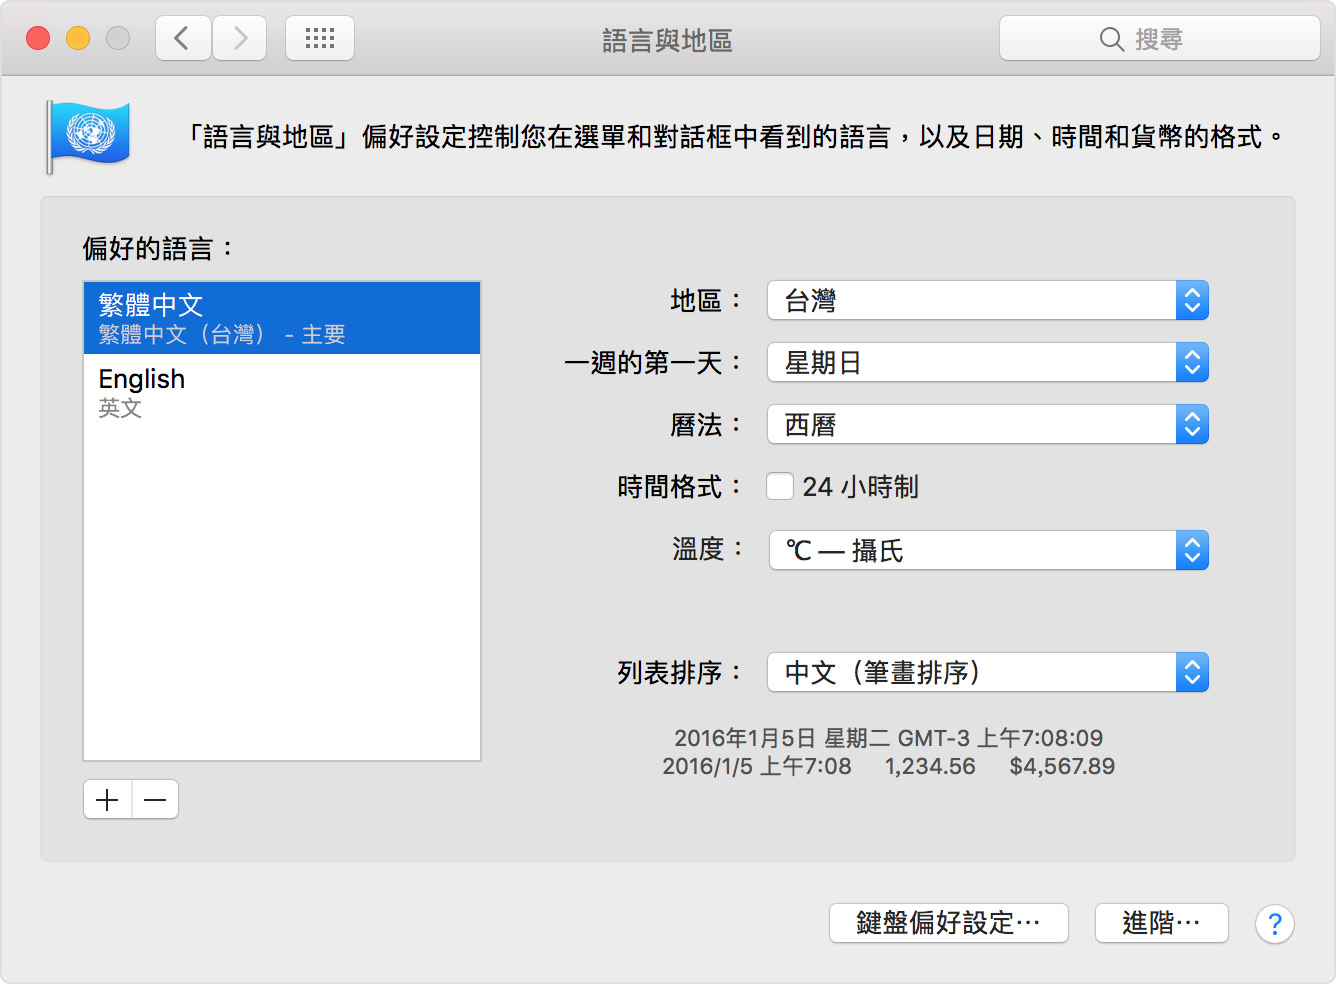Click the 偏好的語言 label

[x=158, y=249]
